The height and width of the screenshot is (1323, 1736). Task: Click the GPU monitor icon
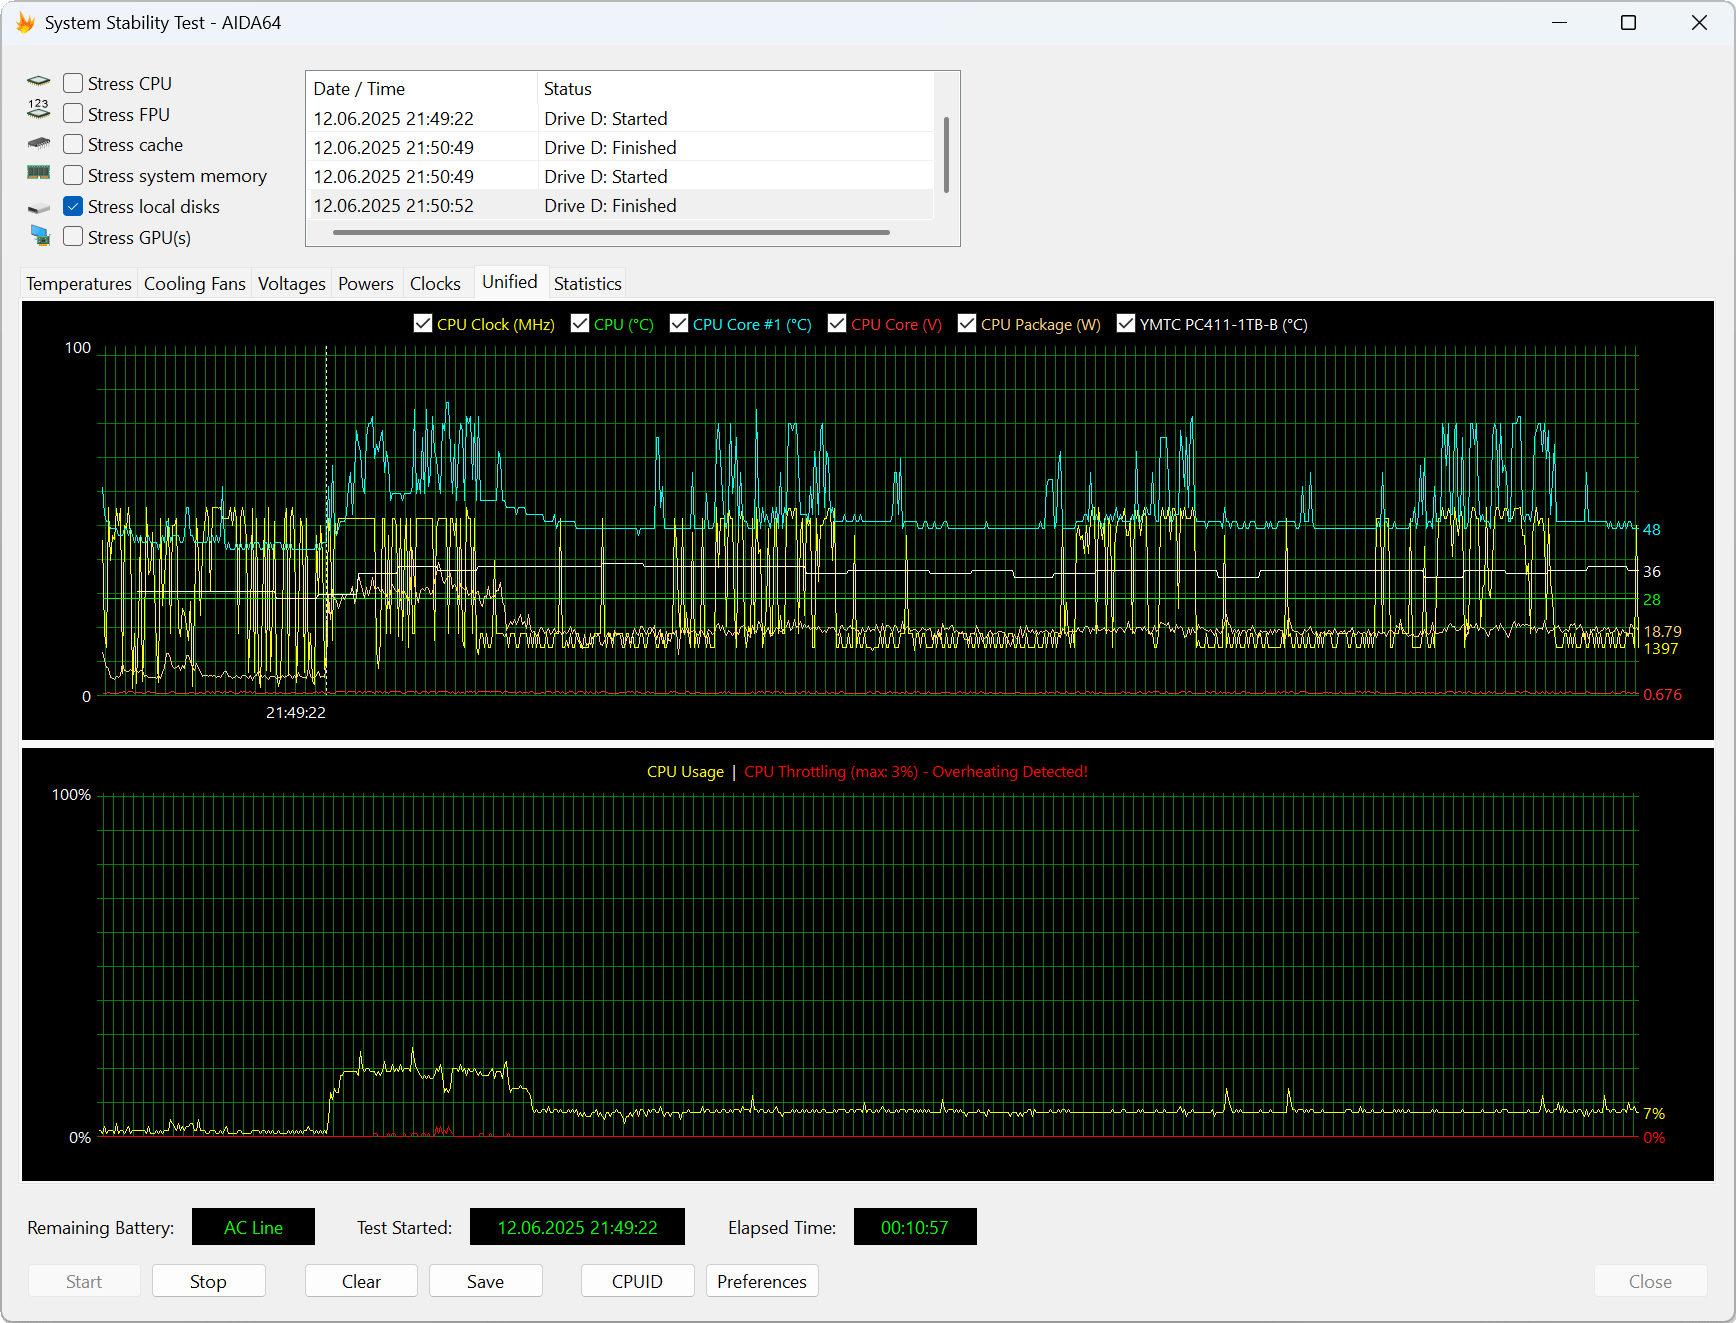point(40,236)
